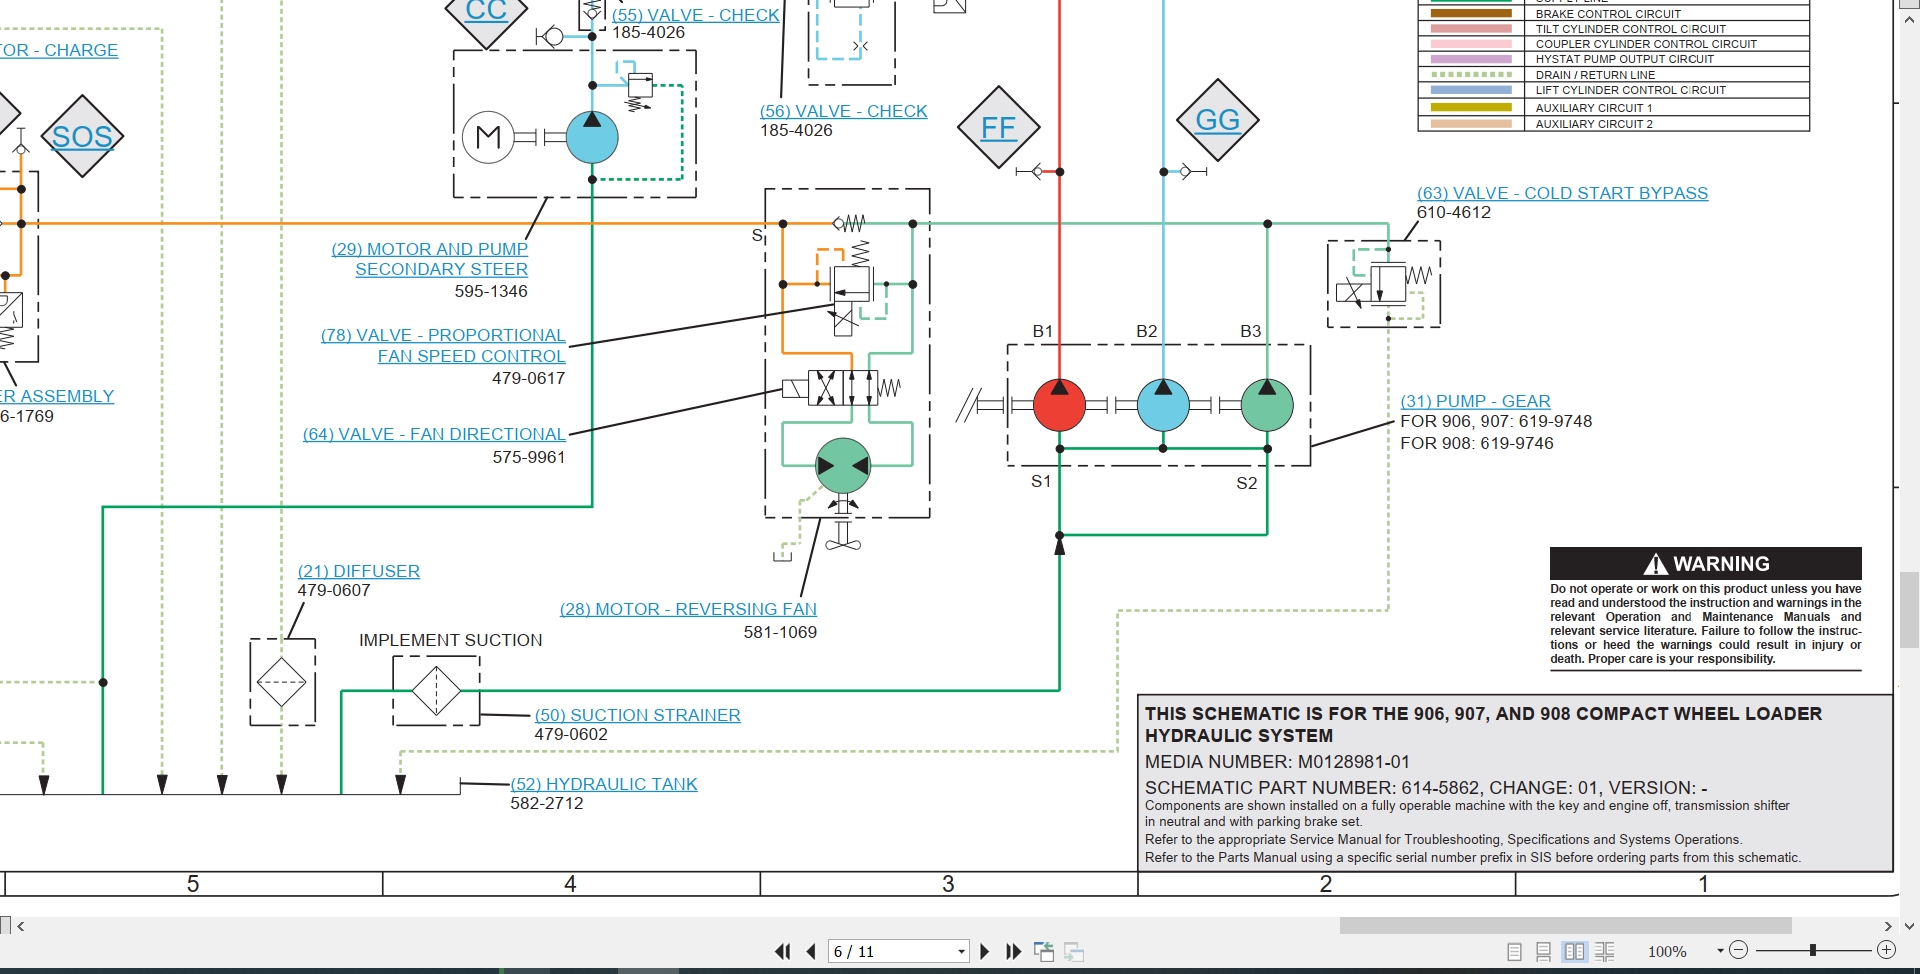Open (52) HYDRAULIC TANK link
The image size is (1920, 974).
(604, 784)
